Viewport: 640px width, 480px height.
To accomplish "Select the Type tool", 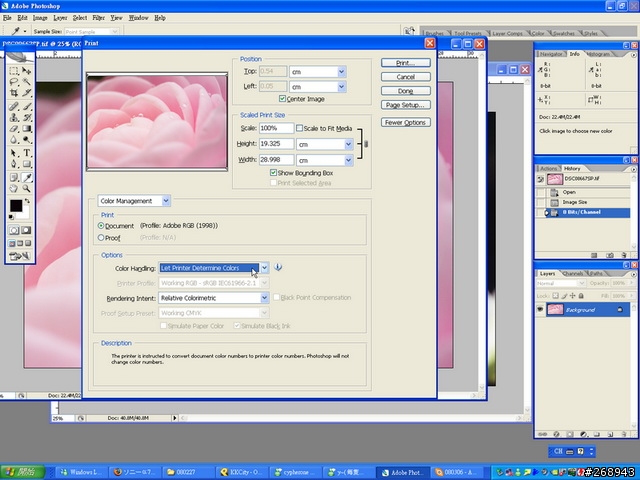I will pyautogui.click(x=27, y=153).
